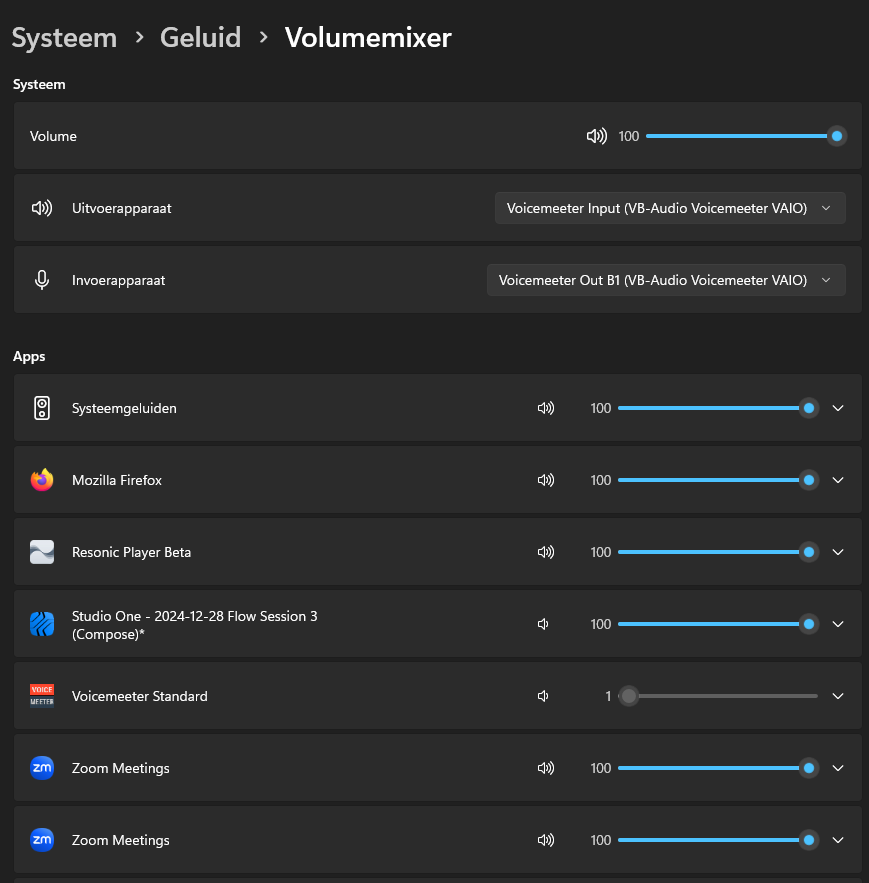The height and width of the screenshot is (883, 869).
Task: Click the Invoerapparaat microphone icon
Action: pyautogui.click(x=42, y=280)
